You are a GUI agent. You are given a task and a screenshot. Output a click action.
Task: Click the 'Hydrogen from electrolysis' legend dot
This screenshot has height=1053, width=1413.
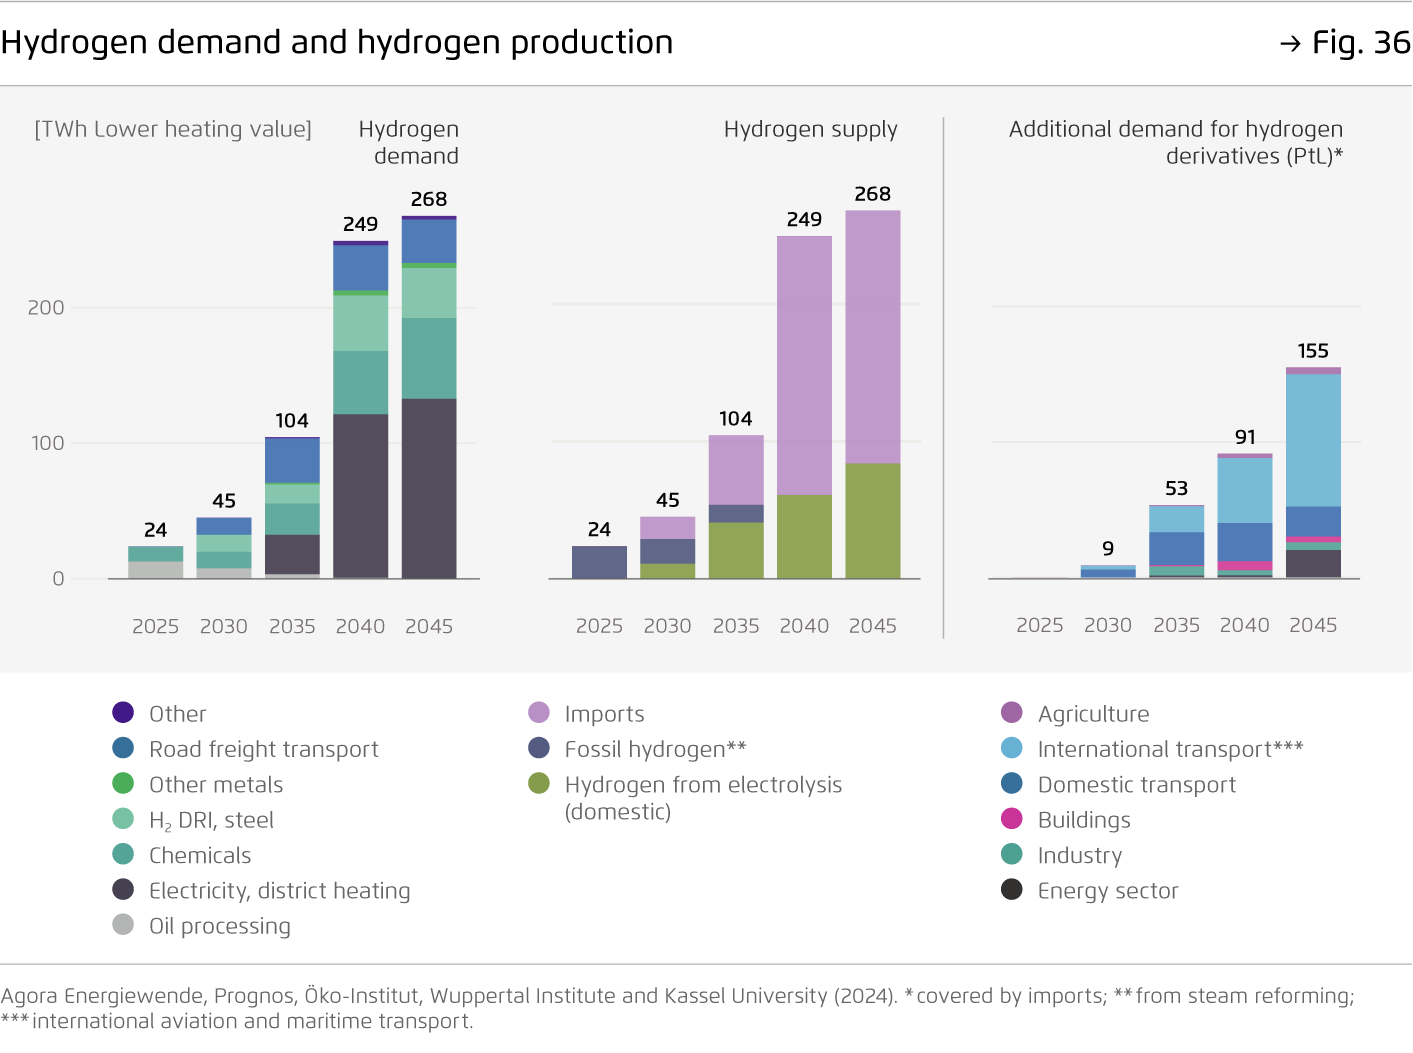pos(539,783)
